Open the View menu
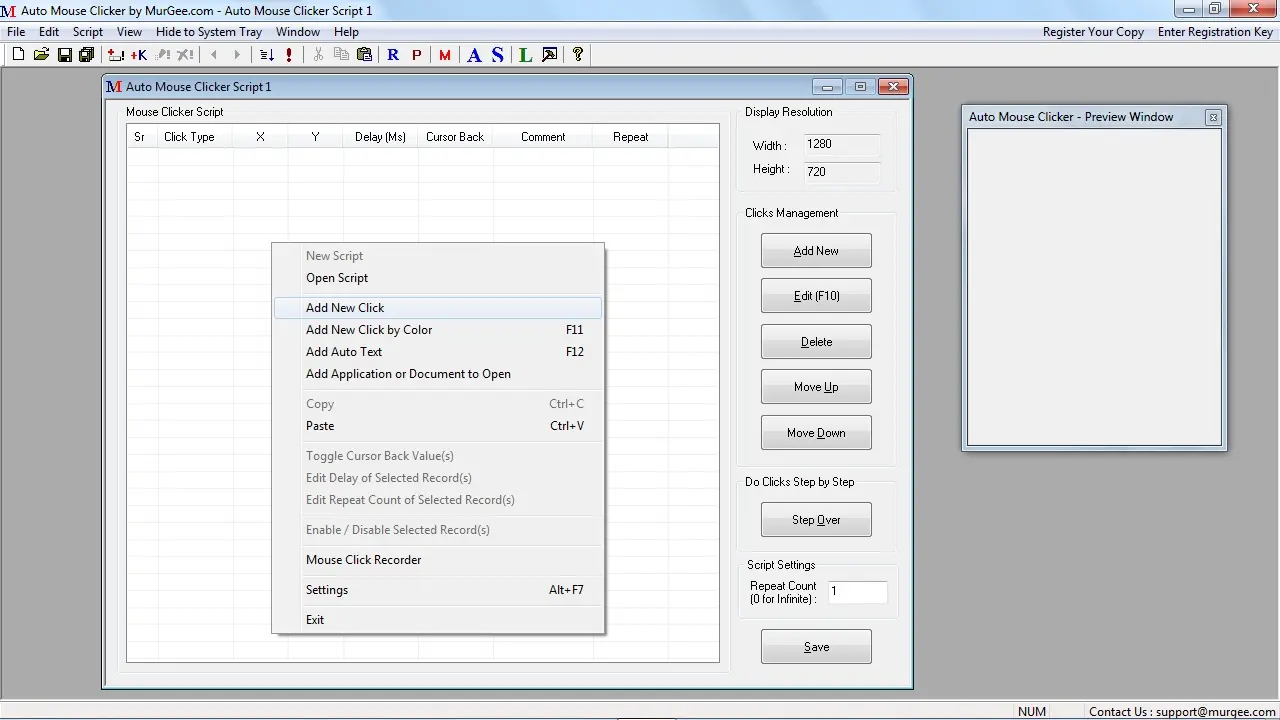This screenshot has width=1280, height=720. point(129,32)
